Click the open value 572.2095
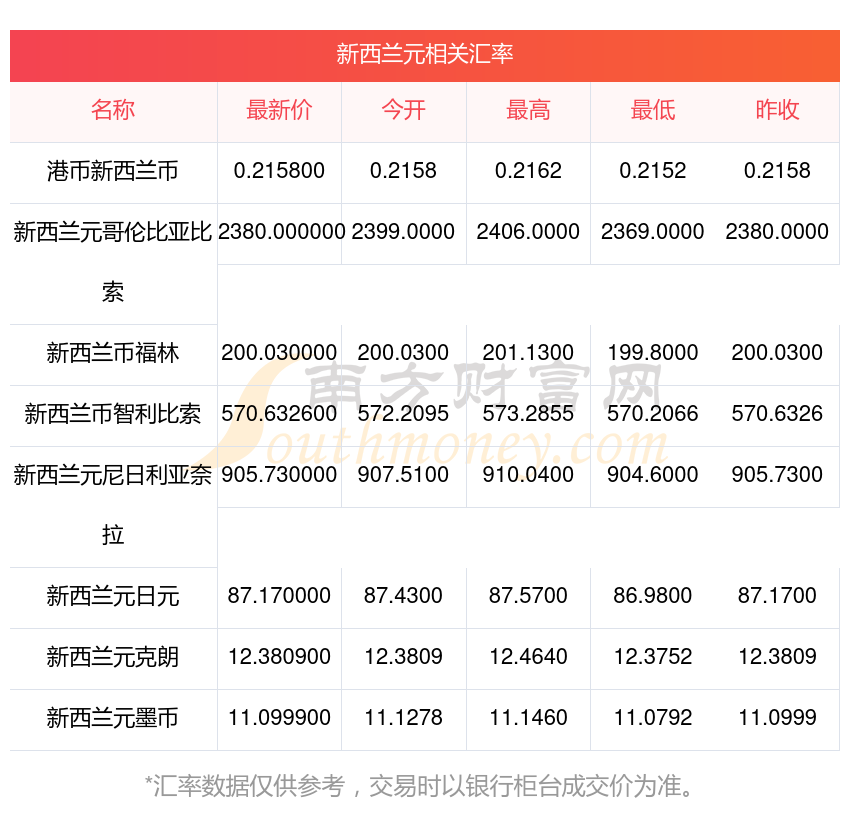The width and height of the screenshot is (850, 817). [x=403, y=414]
